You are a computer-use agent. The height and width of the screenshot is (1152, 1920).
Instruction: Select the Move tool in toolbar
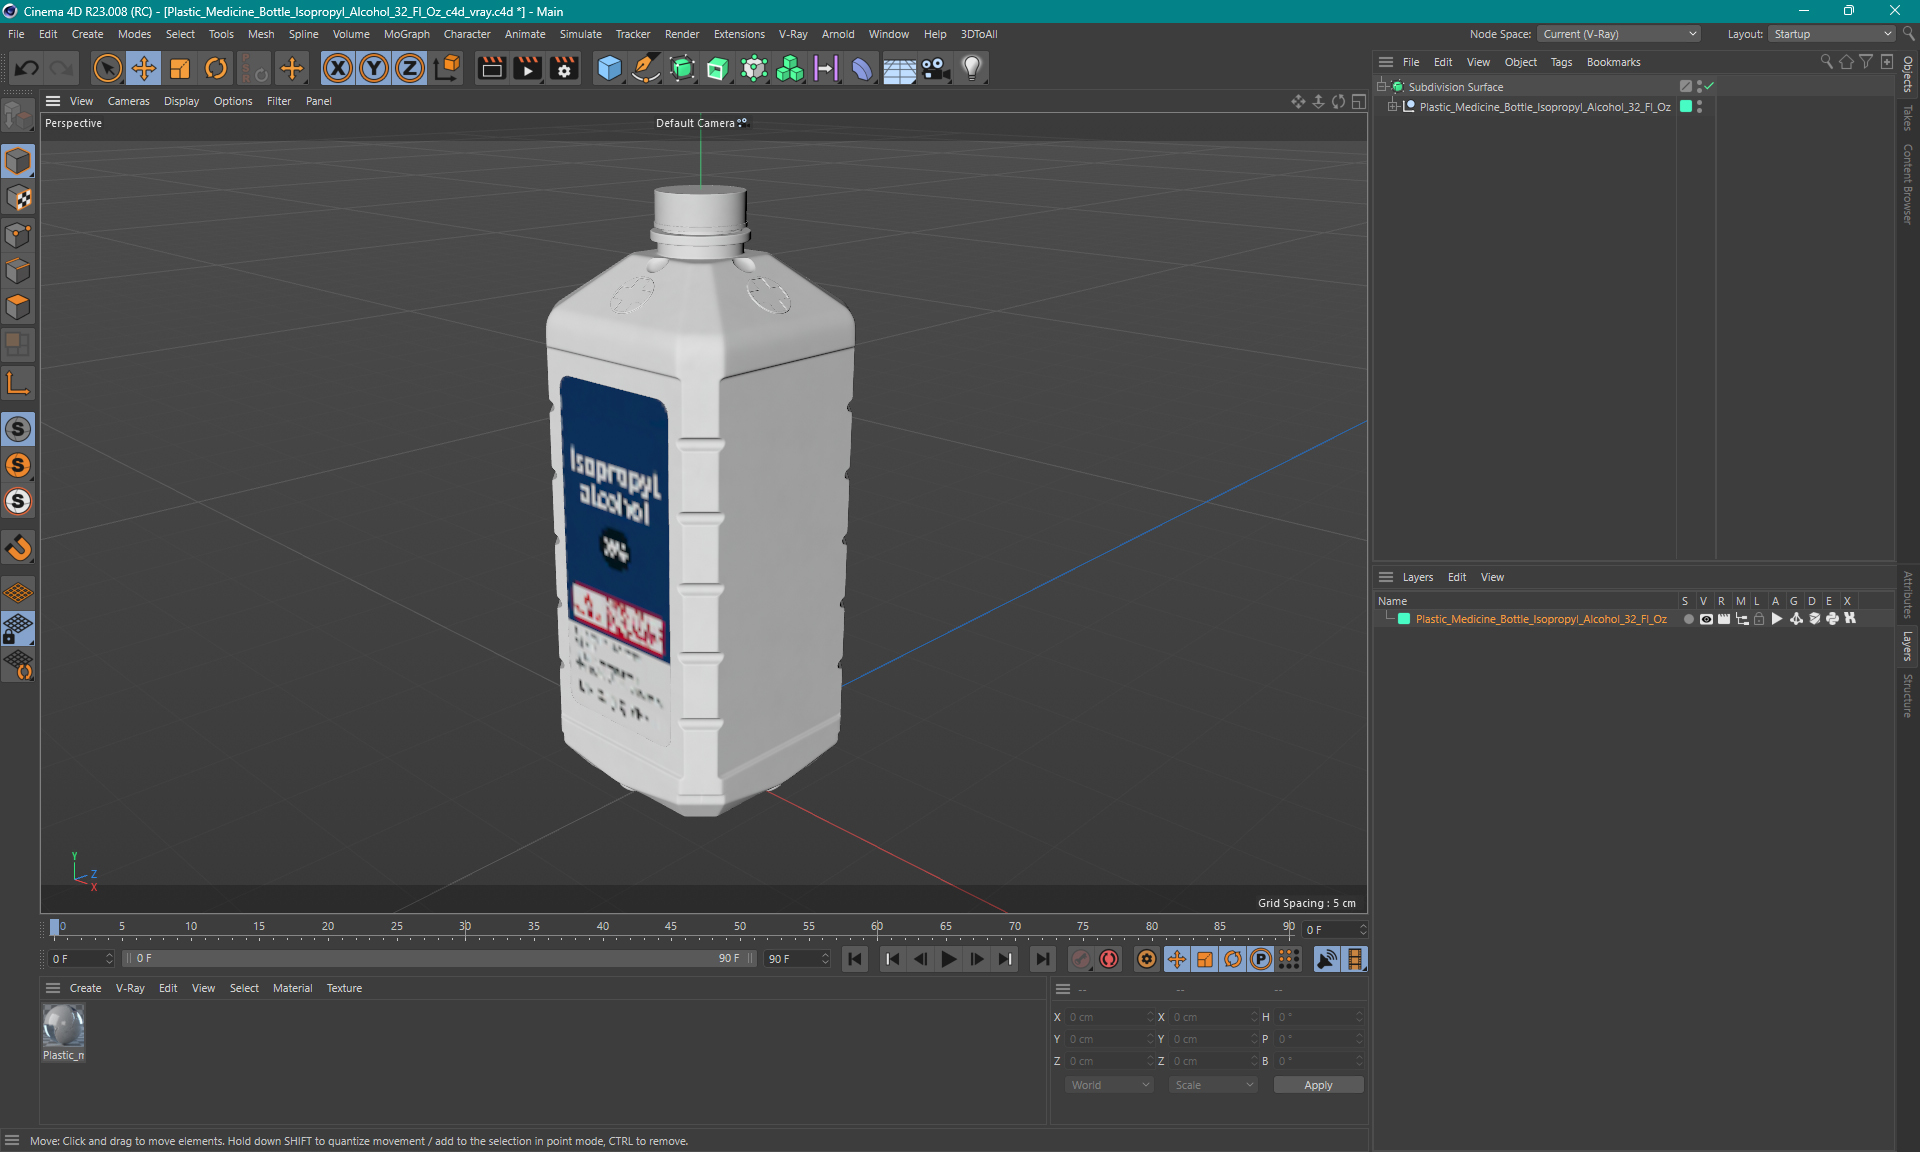point(144,68)
